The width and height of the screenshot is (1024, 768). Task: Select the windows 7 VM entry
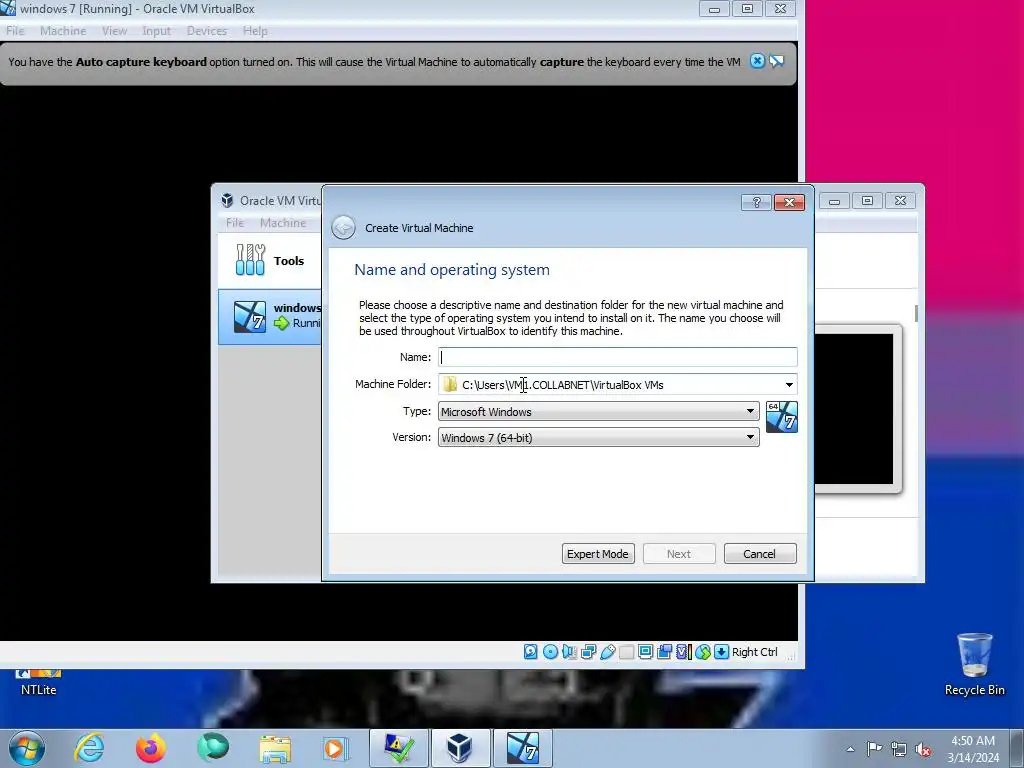tap(270, 316)
